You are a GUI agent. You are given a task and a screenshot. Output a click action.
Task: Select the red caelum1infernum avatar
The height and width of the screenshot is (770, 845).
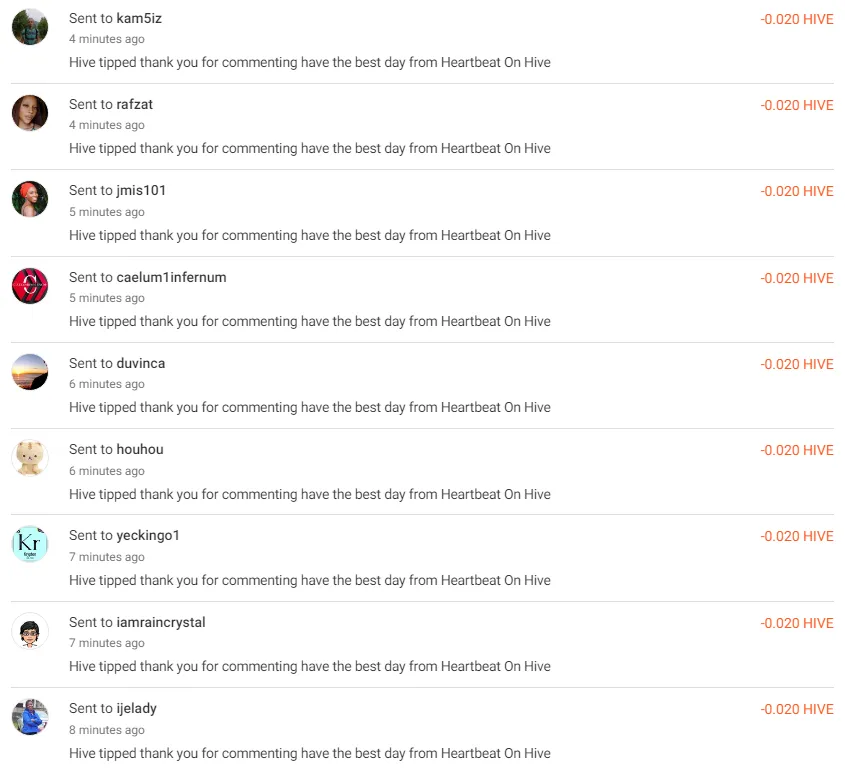[30, 286]
